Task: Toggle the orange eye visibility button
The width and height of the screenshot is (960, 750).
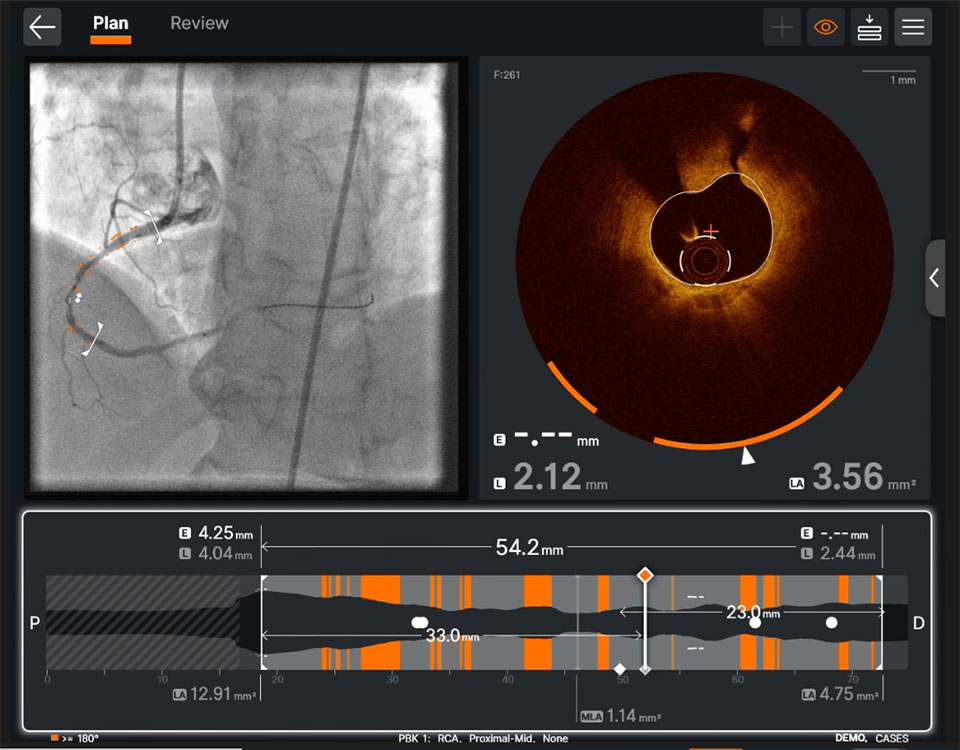Action: click(825, 27)
